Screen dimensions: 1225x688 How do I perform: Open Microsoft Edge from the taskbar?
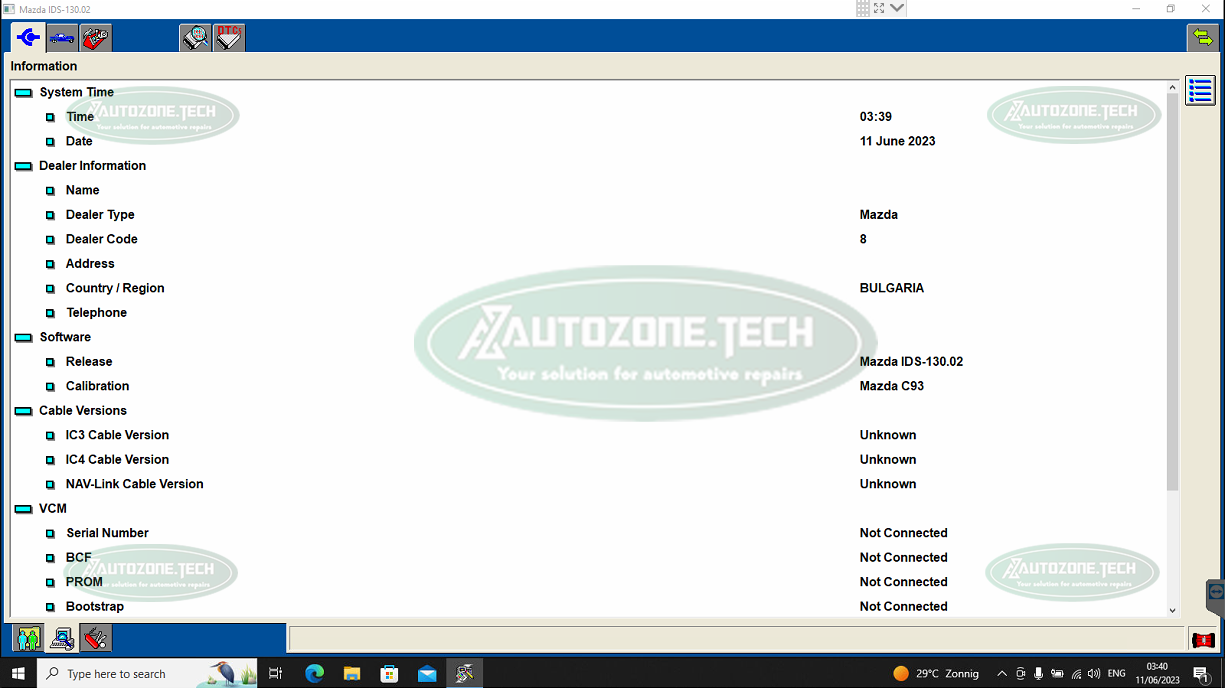(x=314, y=674)
